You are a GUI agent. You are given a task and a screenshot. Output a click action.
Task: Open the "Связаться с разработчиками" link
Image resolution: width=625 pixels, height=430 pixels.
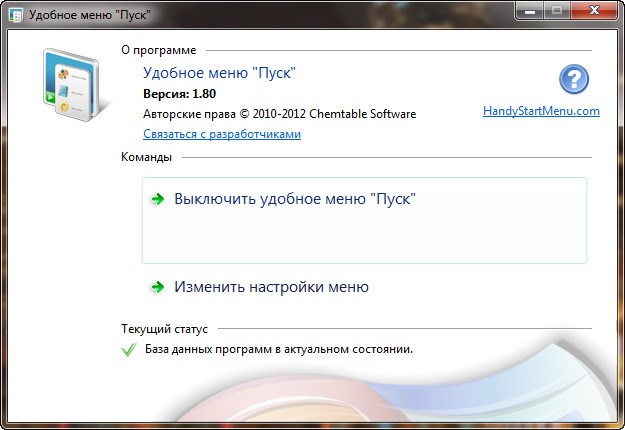click(222, 134)
